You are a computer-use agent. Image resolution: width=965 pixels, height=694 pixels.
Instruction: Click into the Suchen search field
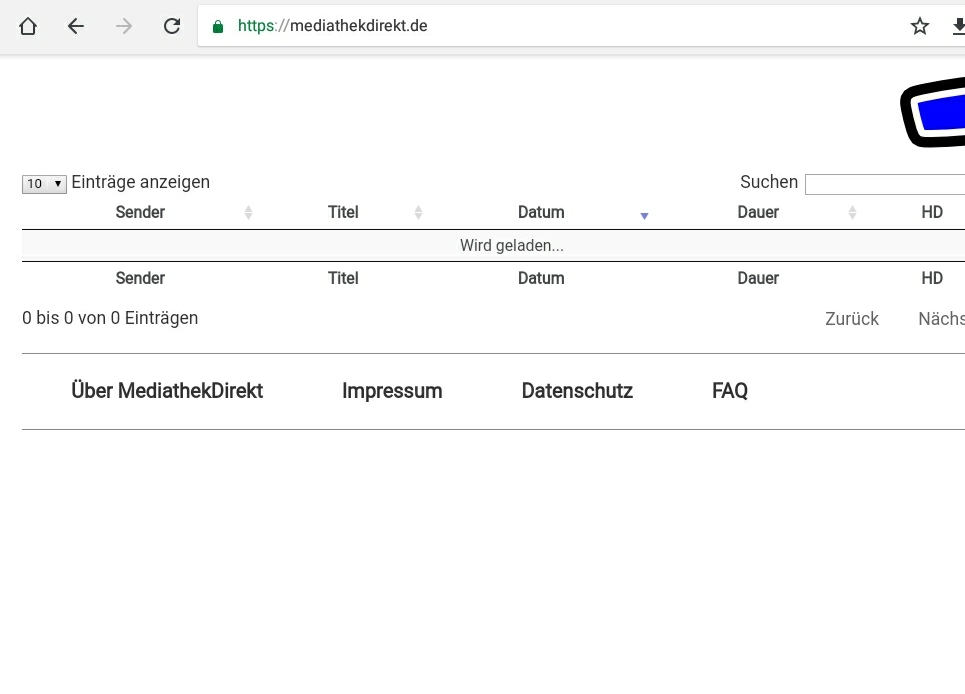[x=885, y=184]
